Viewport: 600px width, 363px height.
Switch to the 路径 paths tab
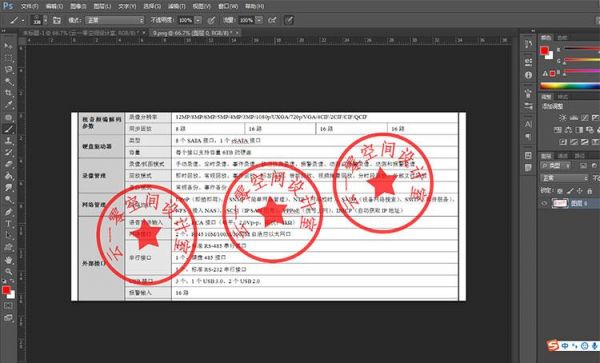(x=579, y=156)
